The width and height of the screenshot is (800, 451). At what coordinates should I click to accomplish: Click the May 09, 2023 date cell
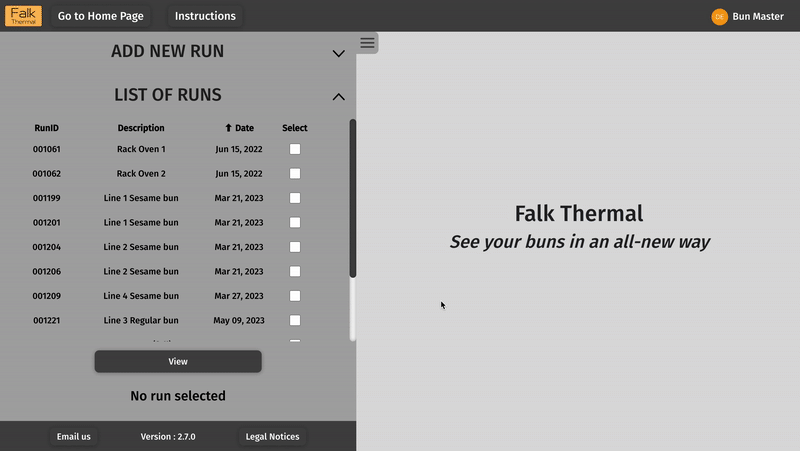click(x=239, y=320)
